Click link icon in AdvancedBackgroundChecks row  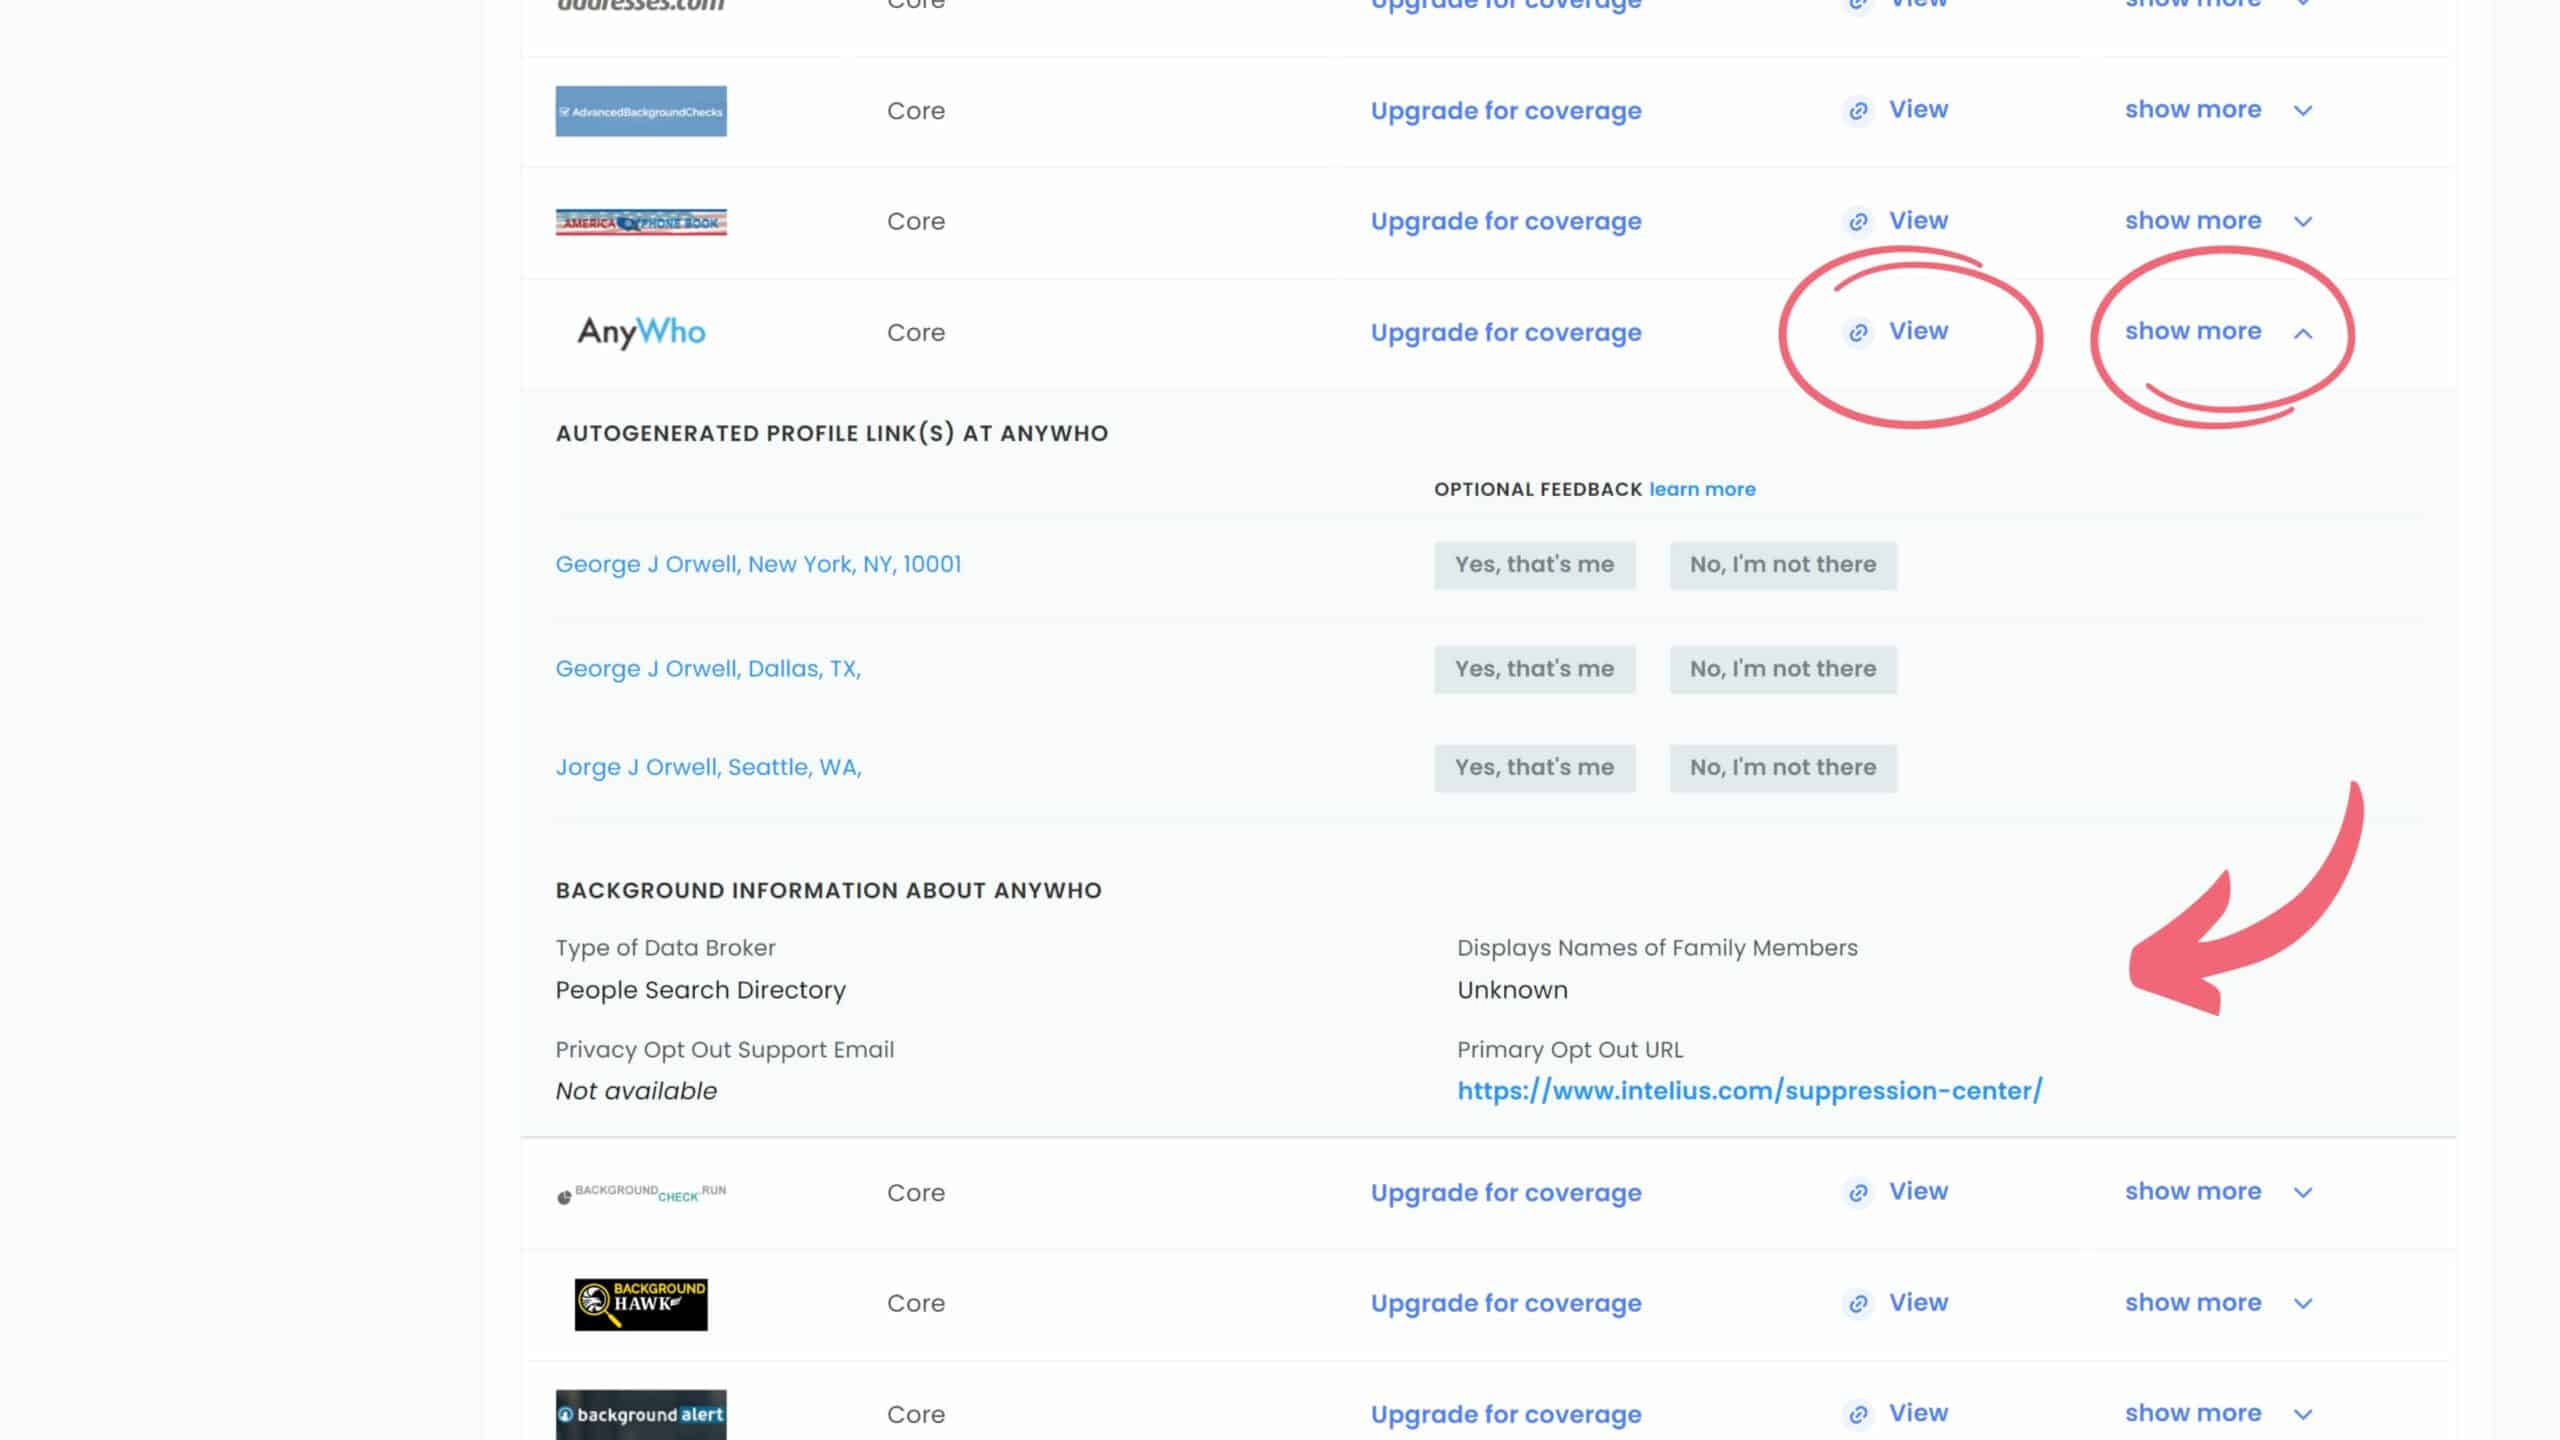(x=1858, y=111)
